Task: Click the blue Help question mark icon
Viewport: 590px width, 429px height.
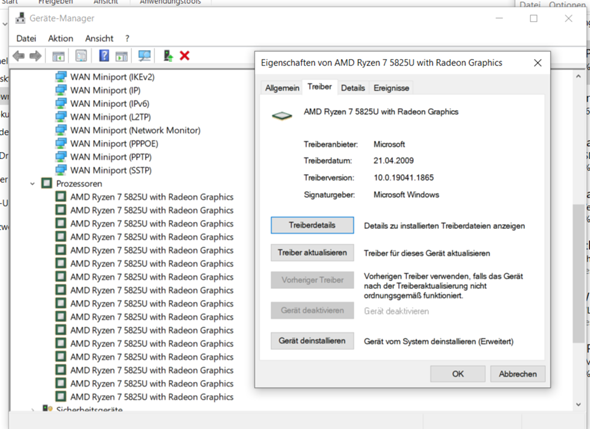Action: point(104,56)
